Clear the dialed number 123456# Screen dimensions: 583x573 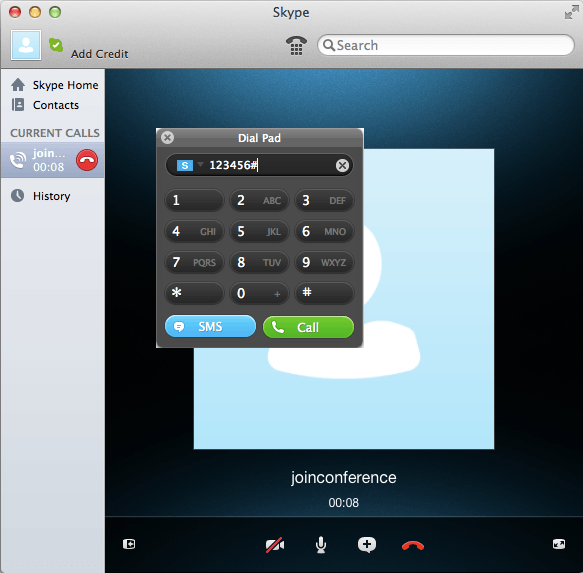[x=342, y=165]
